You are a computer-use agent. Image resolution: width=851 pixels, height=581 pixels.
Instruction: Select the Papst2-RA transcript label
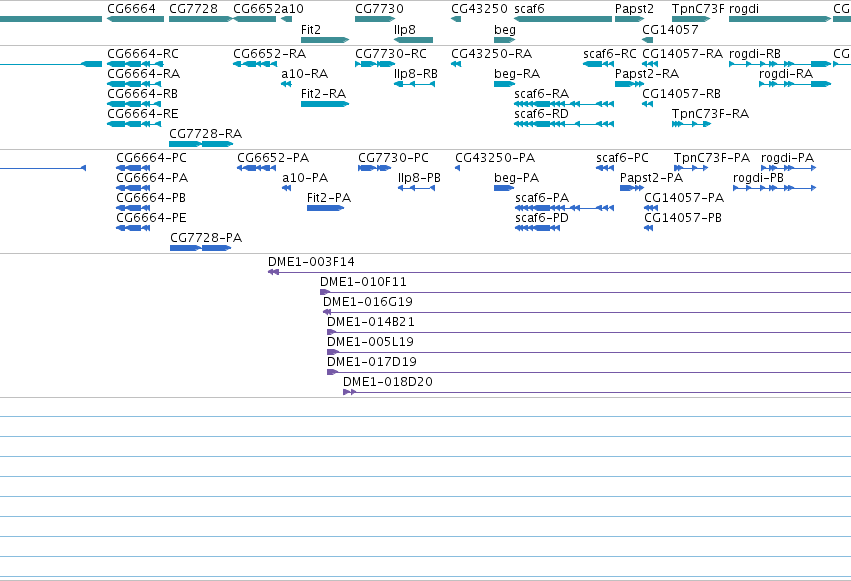click(x=647, y=73)
